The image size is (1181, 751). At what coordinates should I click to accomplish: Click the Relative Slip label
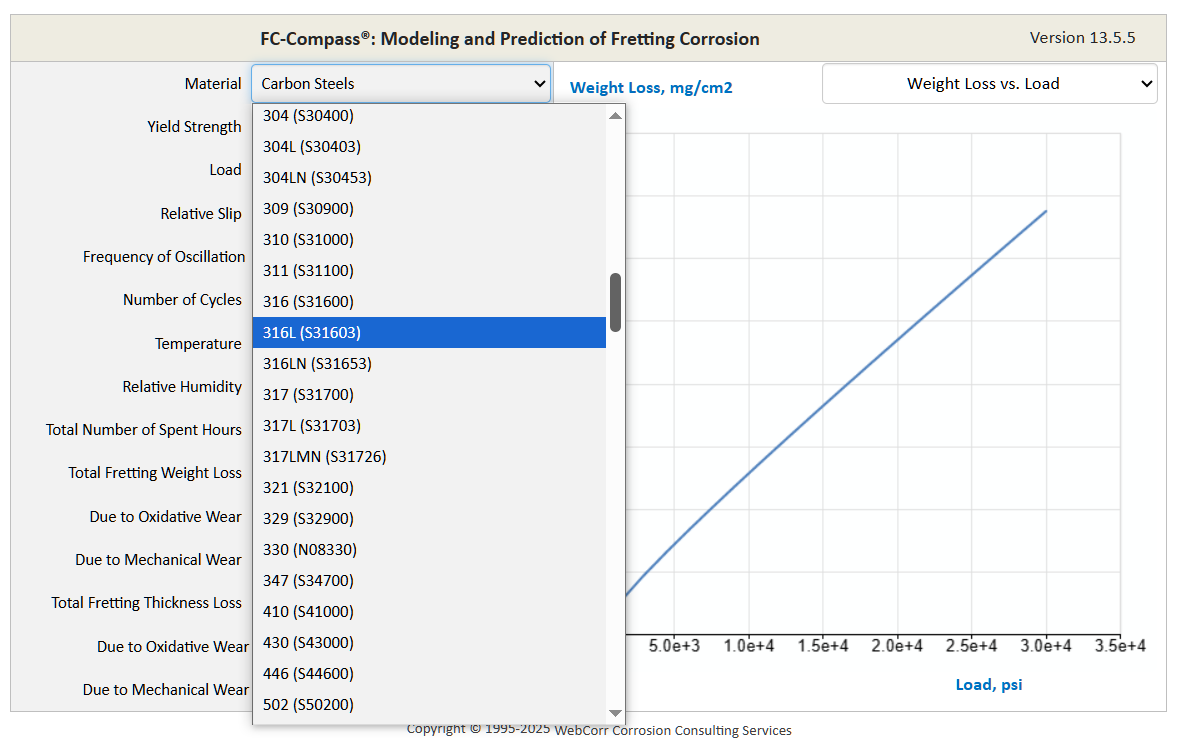coord(200,214)
